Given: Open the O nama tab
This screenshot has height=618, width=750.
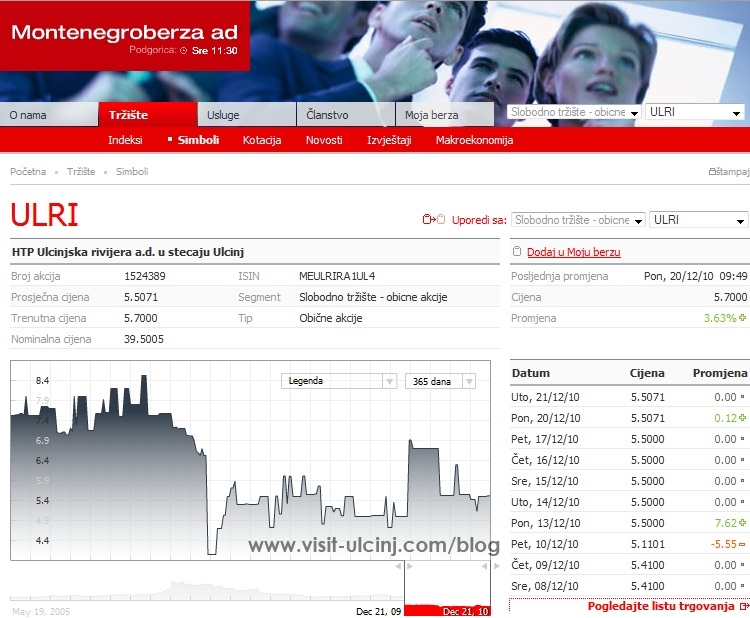Looking at the screenshot, I should [49, 115].
